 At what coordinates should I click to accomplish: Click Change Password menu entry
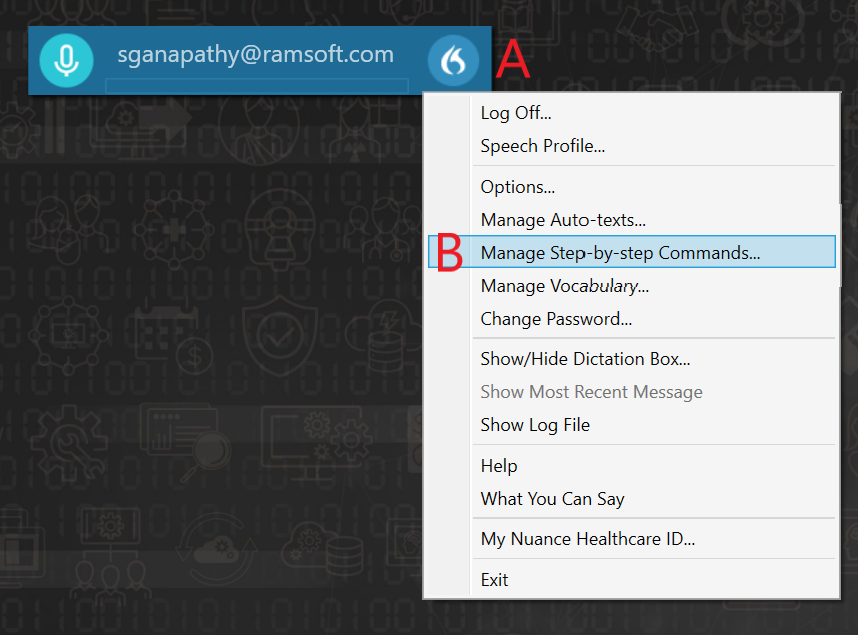[x=556, y=319]
